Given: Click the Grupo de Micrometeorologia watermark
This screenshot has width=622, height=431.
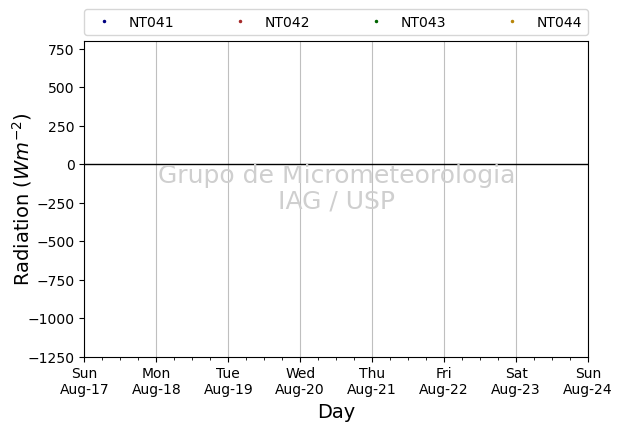Looking at the screenshot, I should pos(336,175).
